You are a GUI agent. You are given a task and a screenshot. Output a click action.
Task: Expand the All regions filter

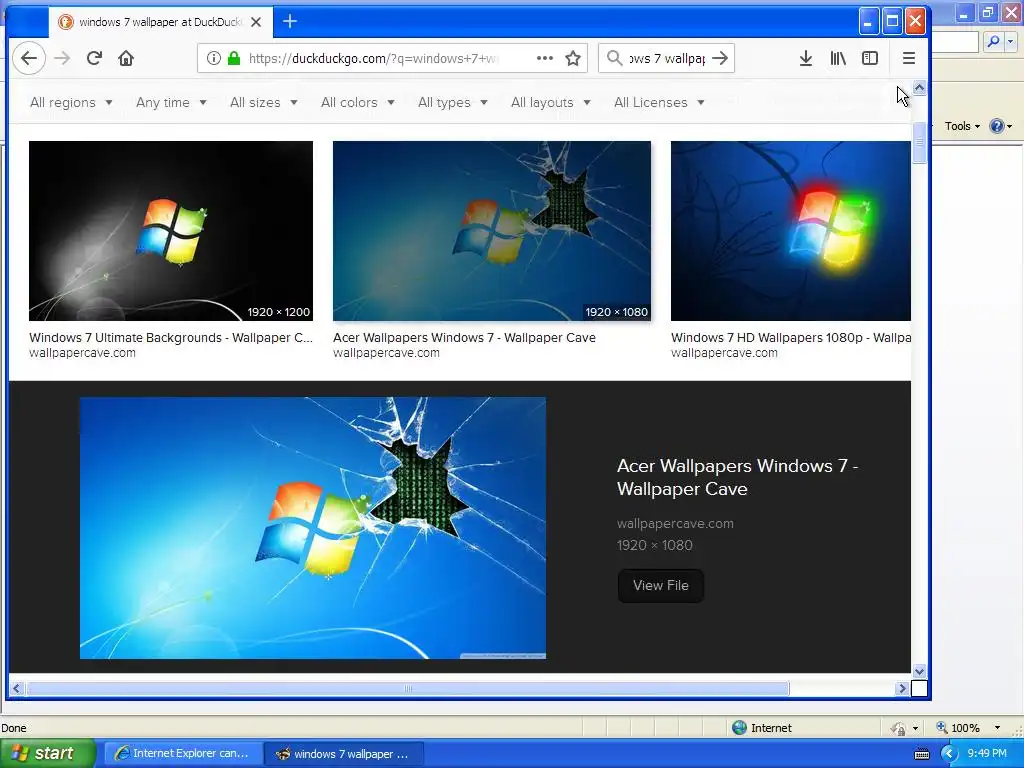(71, 103)
